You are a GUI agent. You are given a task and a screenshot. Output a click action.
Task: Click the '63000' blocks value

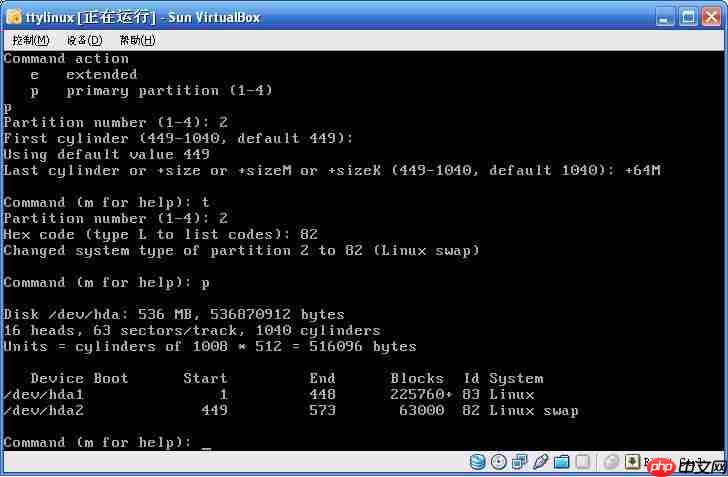coord(422,411)
